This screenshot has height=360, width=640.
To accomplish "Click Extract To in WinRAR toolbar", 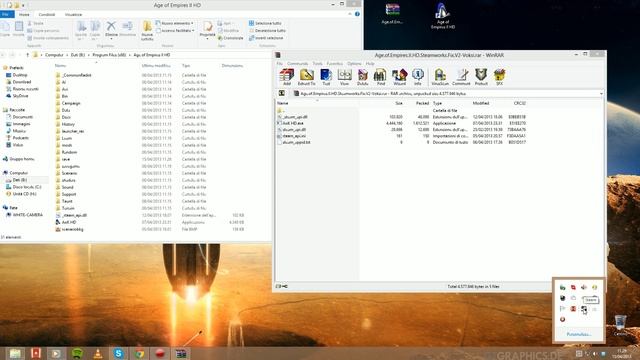I will pos(307,77).
